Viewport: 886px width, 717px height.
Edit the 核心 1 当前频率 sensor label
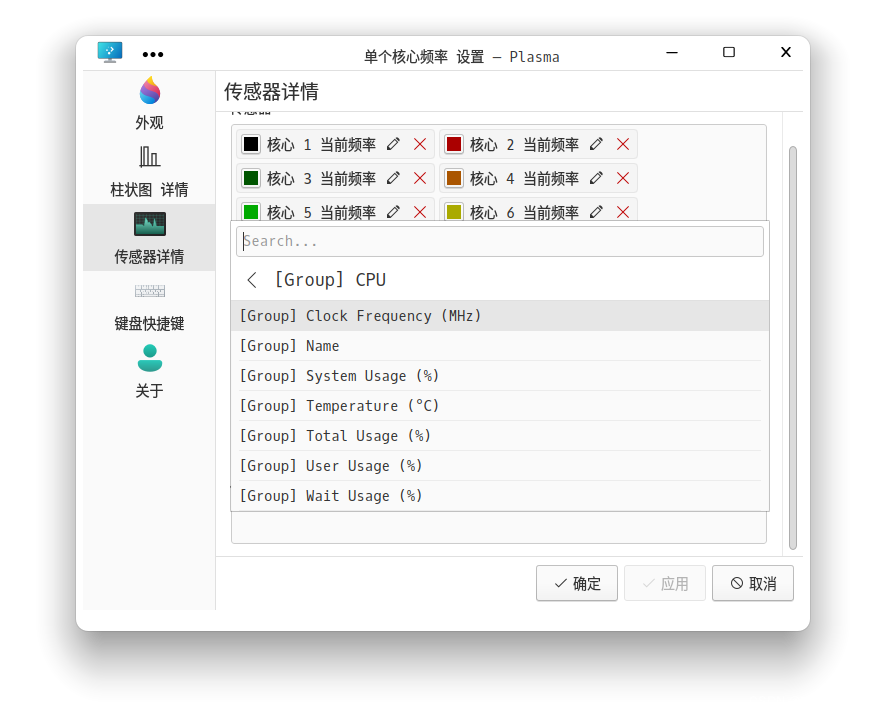pos(393,145)
